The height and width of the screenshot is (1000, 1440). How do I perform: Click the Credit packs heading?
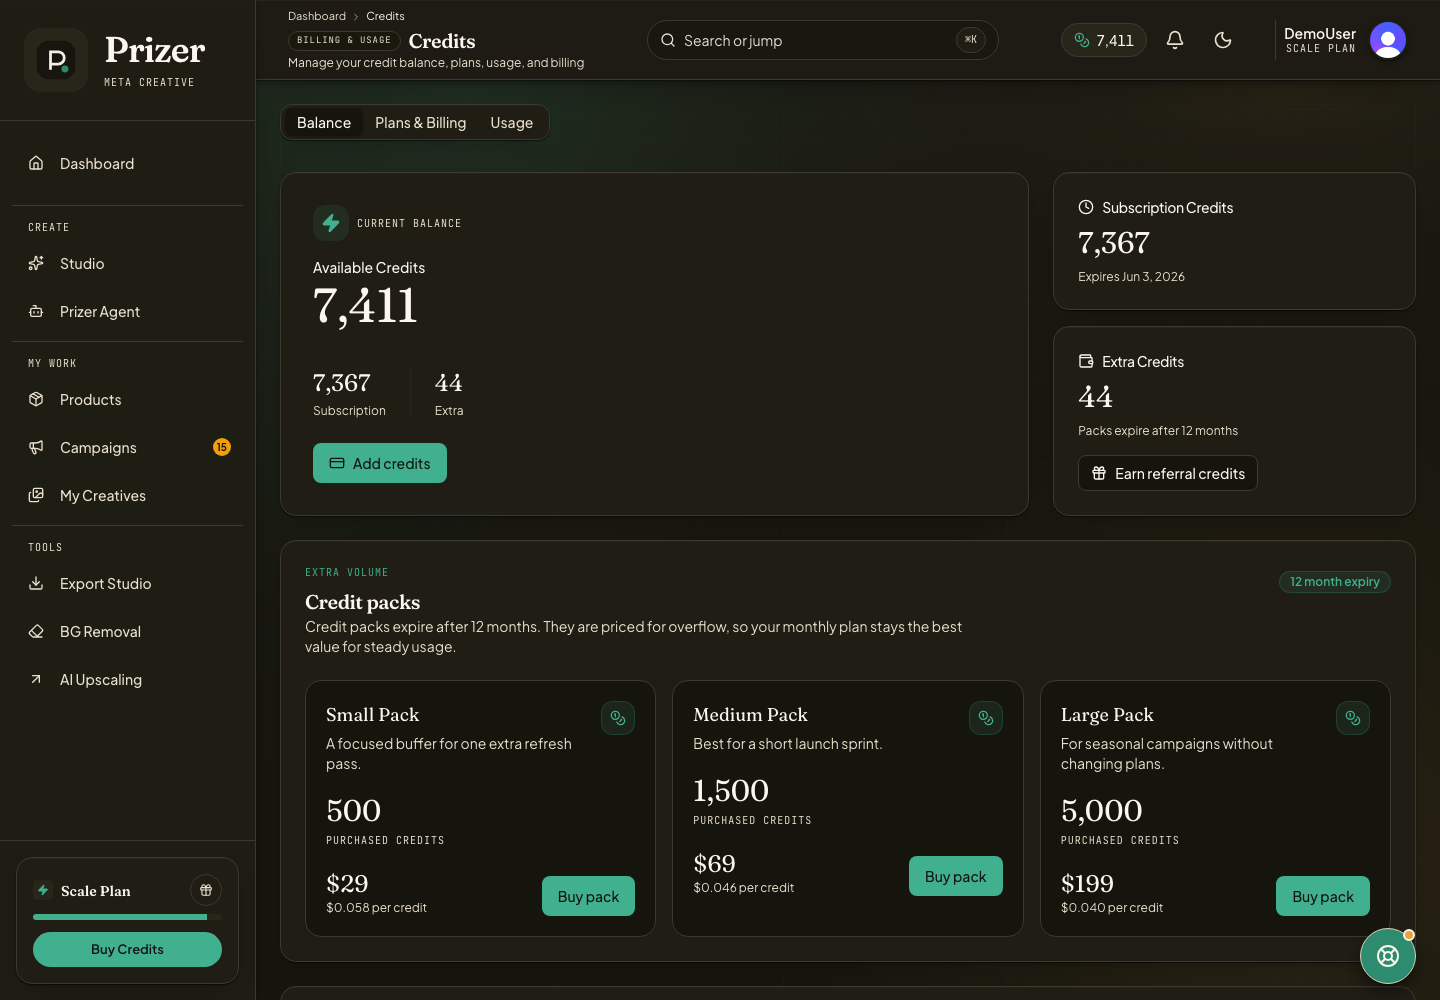coord(362,602)
